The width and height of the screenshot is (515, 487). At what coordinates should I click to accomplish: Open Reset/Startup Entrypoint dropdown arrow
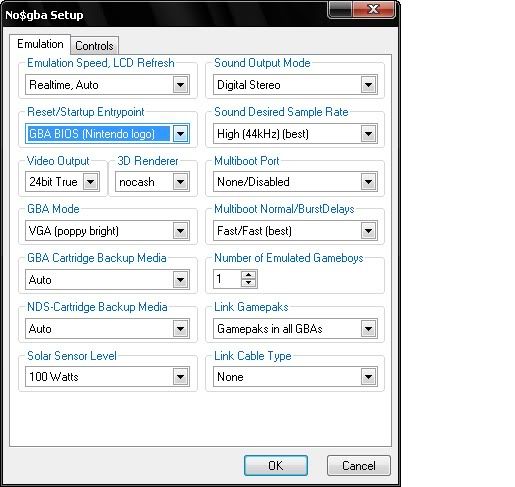[x=180, y=134]
